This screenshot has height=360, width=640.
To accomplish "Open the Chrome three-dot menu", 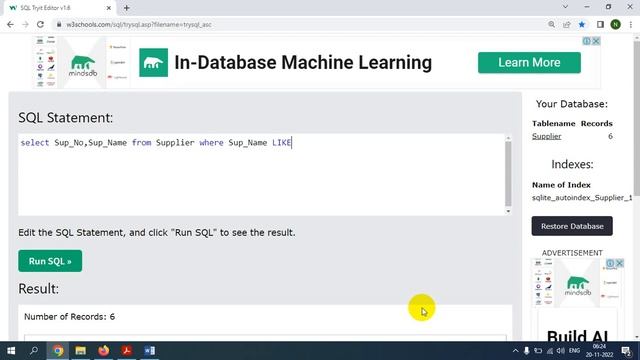I will (631, 24).
